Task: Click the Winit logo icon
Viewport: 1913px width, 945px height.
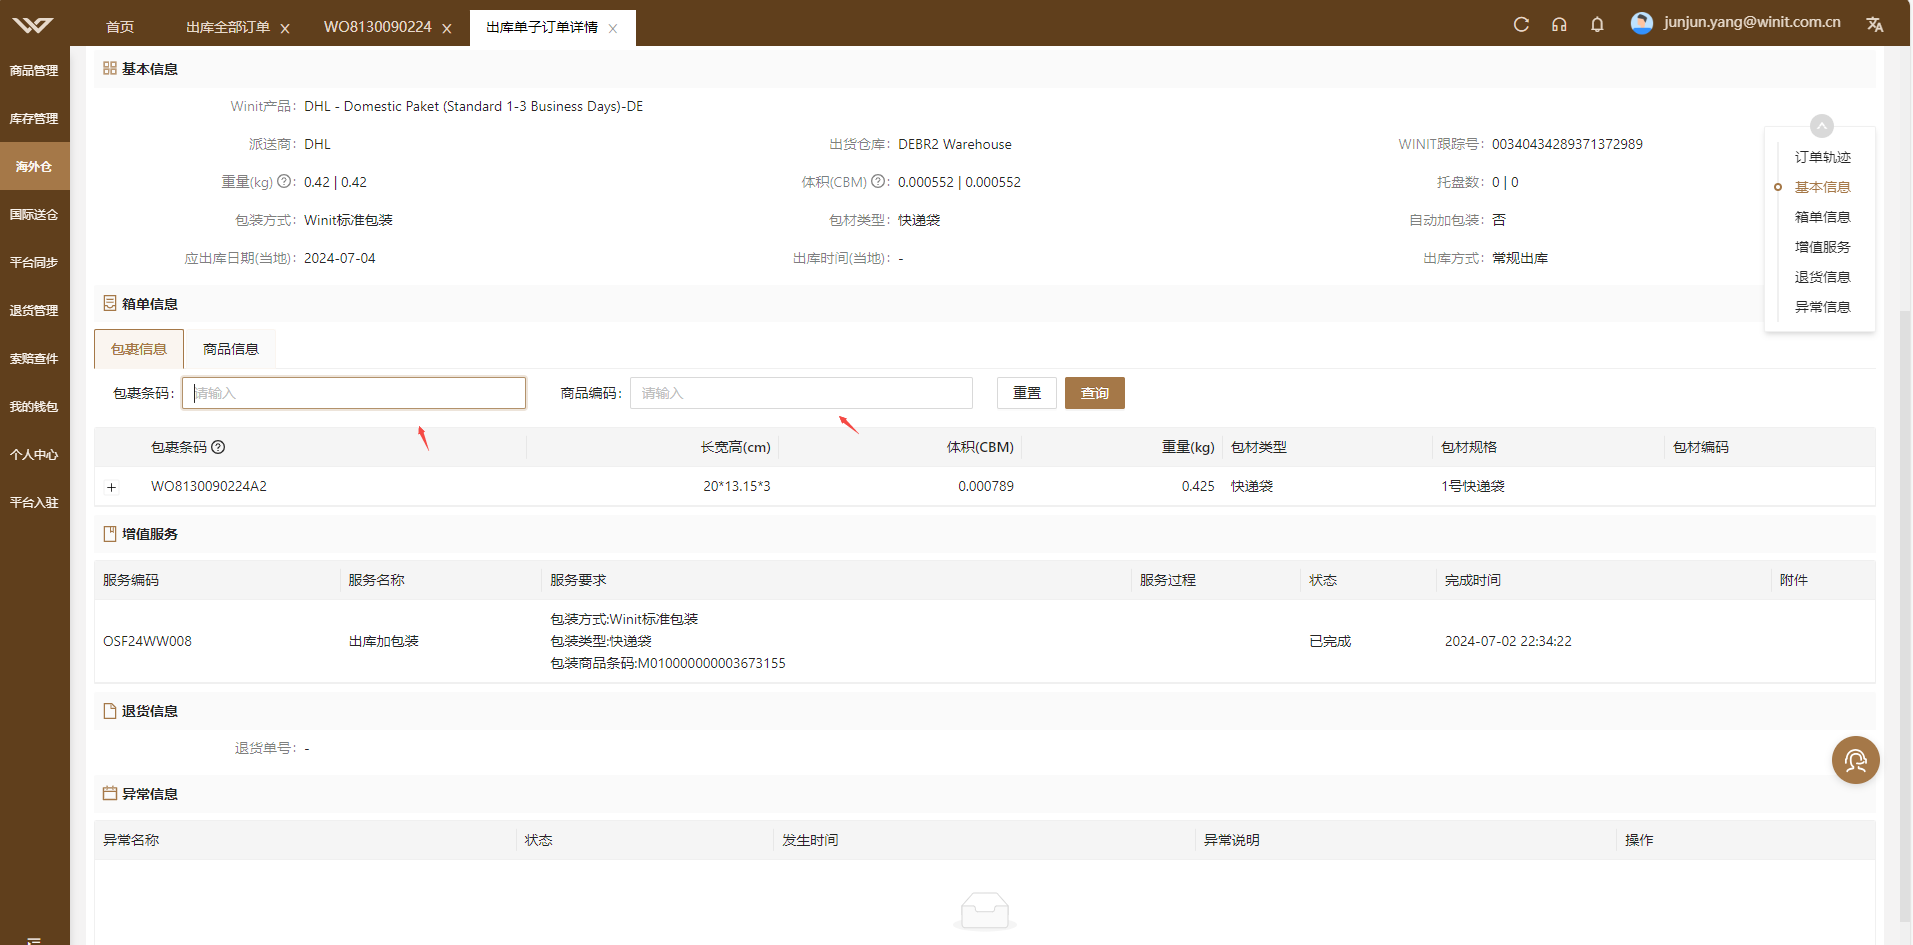Action: point(33,25)
